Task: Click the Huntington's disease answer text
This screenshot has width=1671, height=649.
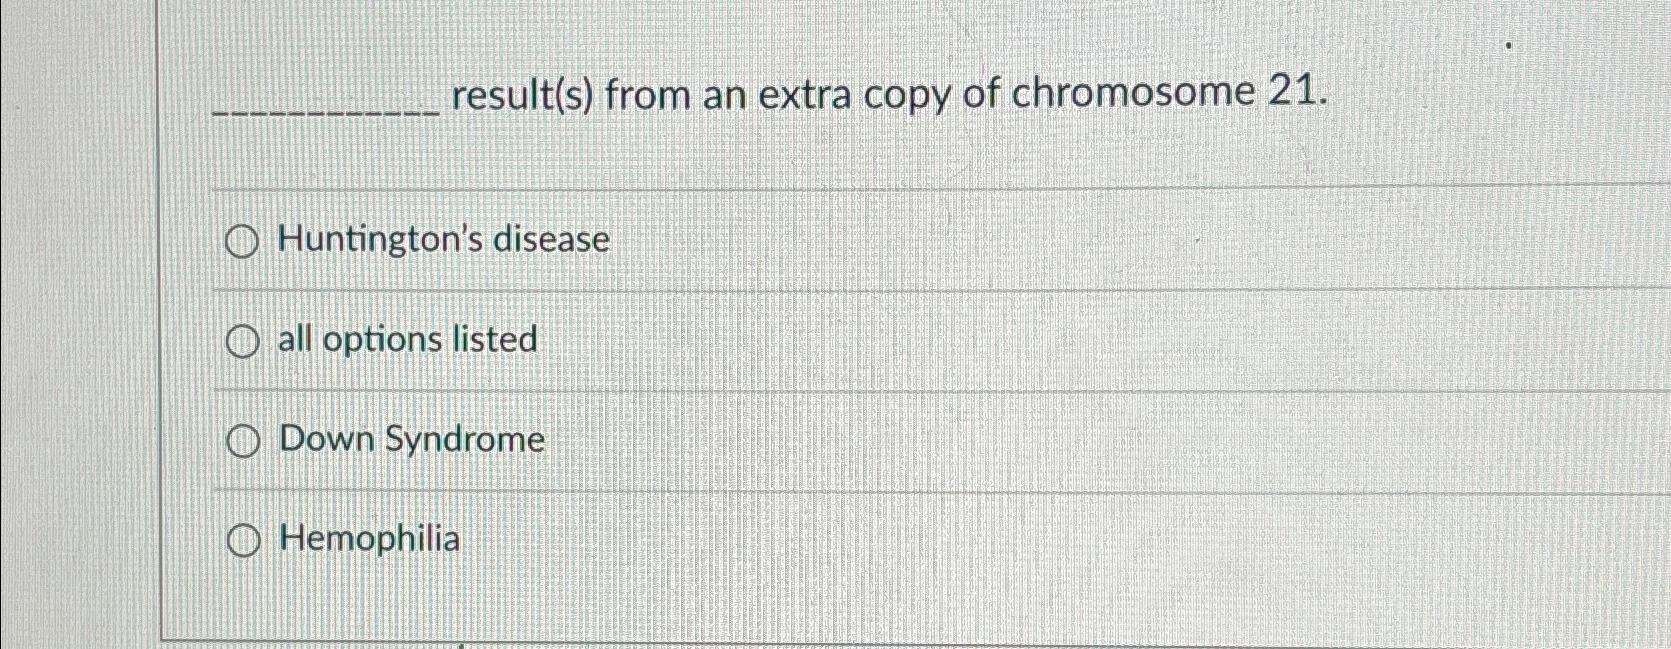Action: click(x=445, y=239)
